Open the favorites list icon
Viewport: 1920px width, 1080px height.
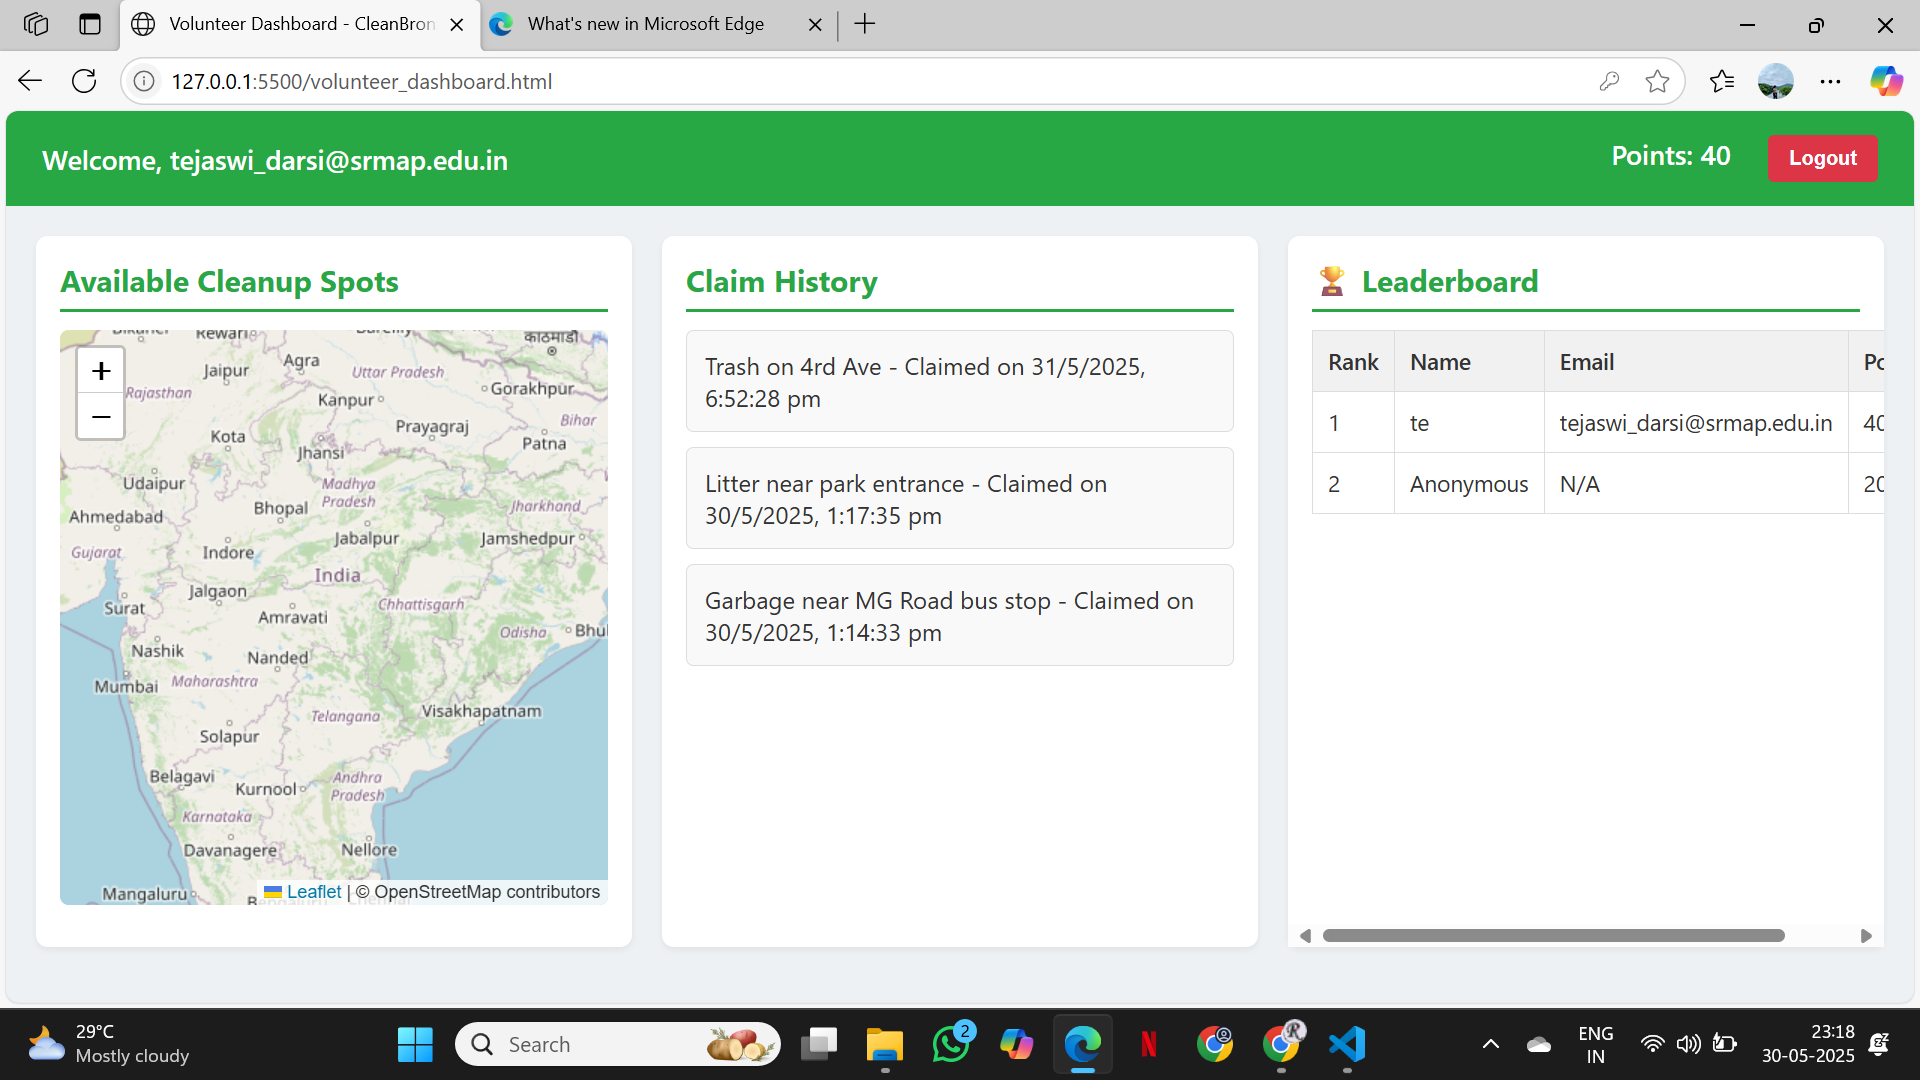tap(1721, 81)
